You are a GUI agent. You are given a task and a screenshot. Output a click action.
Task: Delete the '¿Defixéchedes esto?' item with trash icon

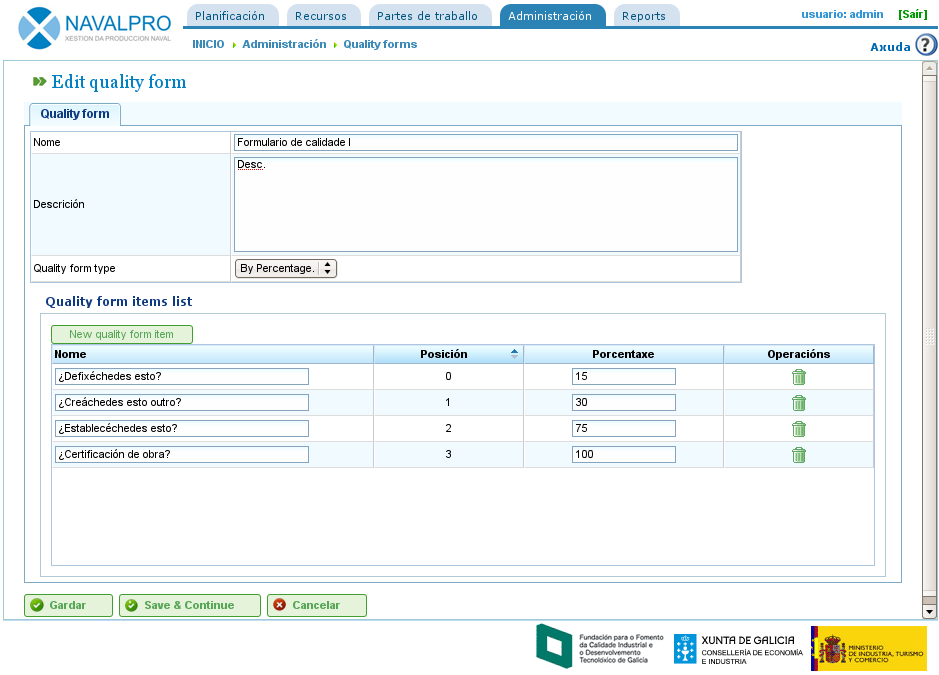click(798, 377)
